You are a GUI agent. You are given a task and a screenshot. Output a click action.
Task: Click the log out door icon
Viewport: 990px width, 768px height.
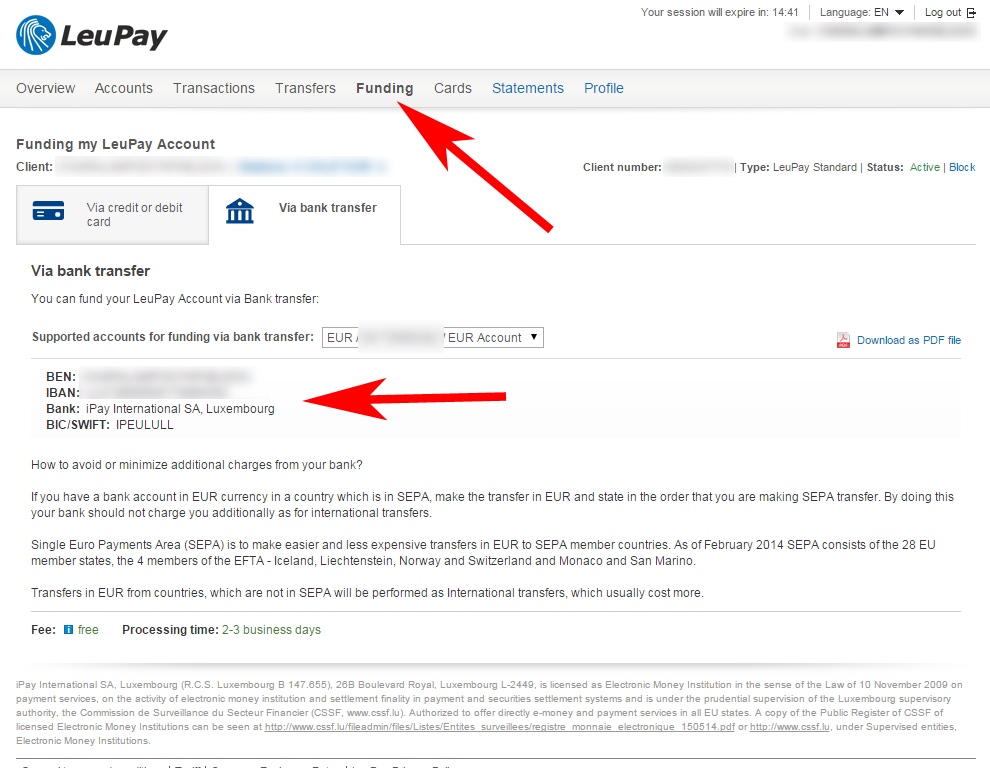pos(971,13)
